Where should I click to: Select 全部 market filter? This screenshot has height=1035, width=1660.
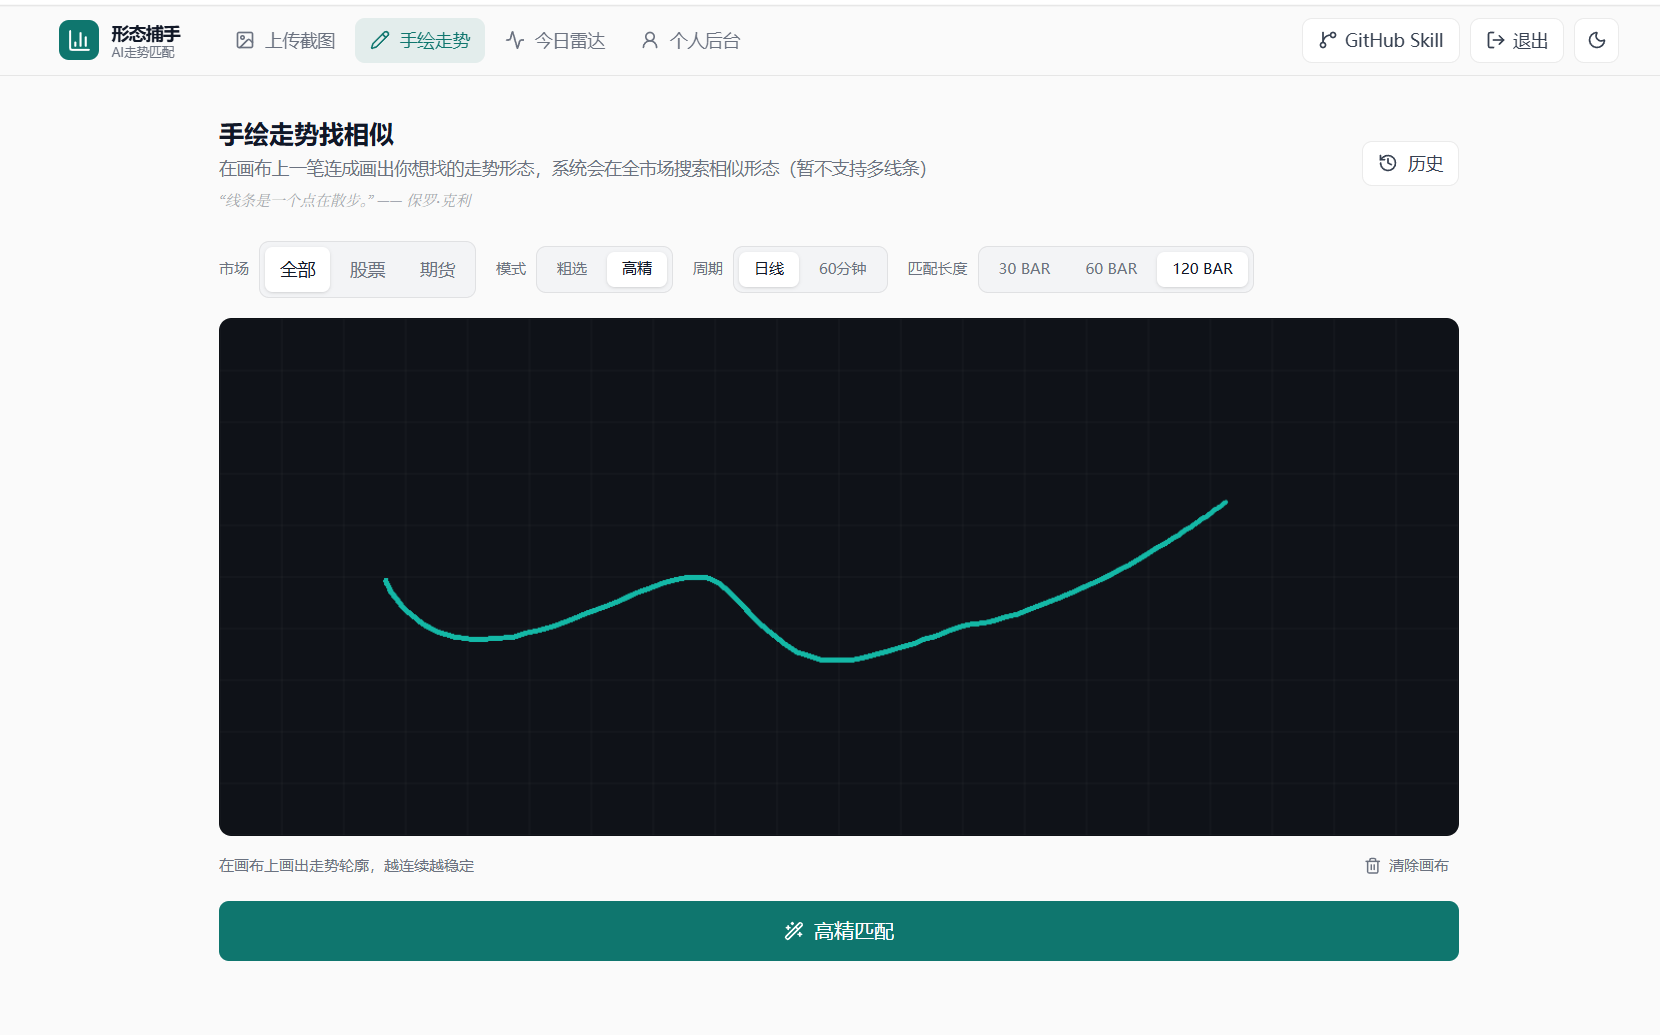click(x=298, y=269)
